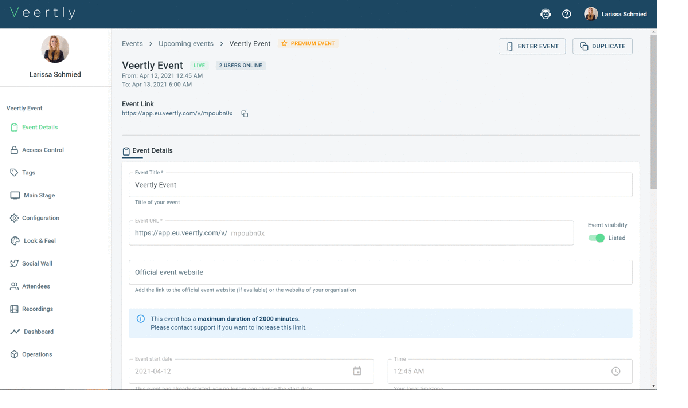Click the Look & Feel palette icon
Image resolution: width=688 pixels, height=408 pixels.
[x=15, y=241]
